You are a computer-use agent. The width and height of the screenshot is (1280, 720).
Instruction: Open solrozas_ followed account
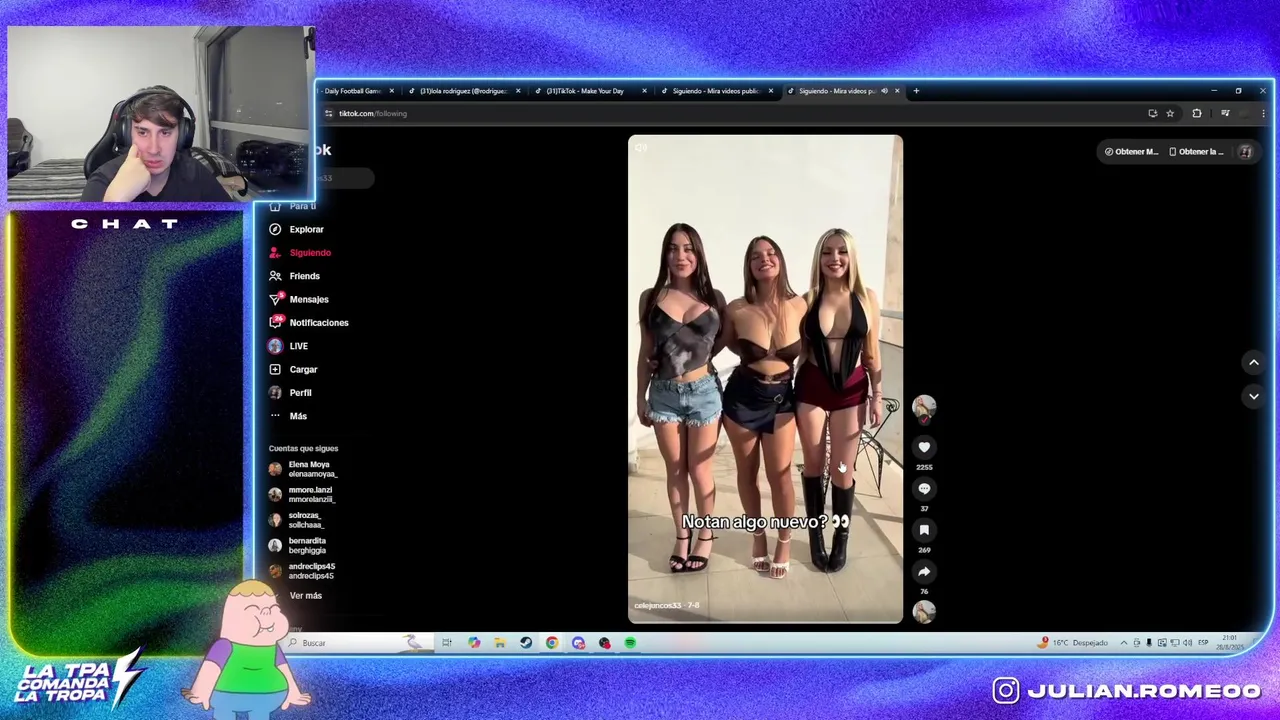[x=297, y=520]
